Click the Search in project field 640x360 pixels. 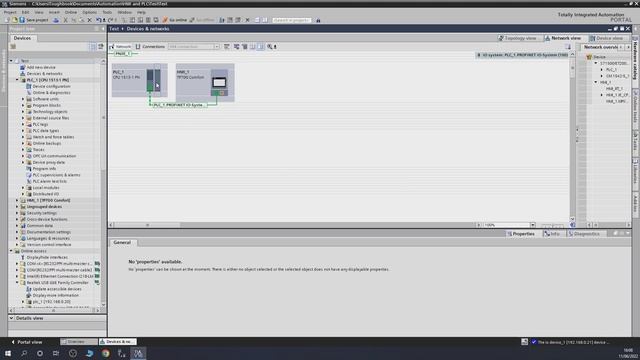click(x=292, y=20)
